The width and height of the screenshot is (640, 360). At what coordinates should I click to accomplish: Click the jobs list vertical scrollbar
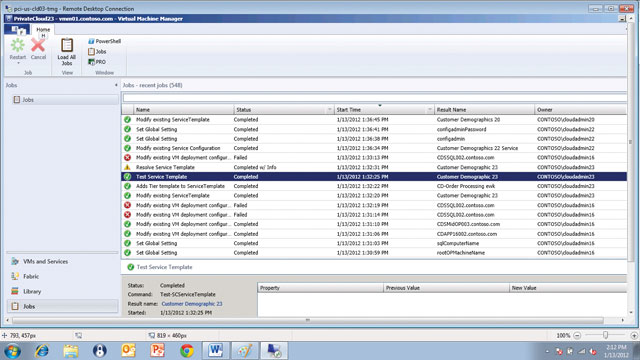coord(630,142)
